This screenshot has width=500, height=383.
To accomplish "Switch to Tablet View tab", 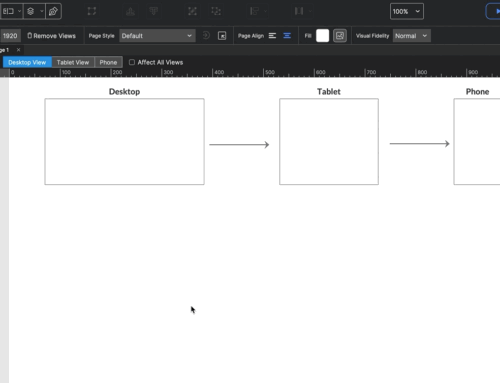I will pyautogui.click(x=73, y=62).
